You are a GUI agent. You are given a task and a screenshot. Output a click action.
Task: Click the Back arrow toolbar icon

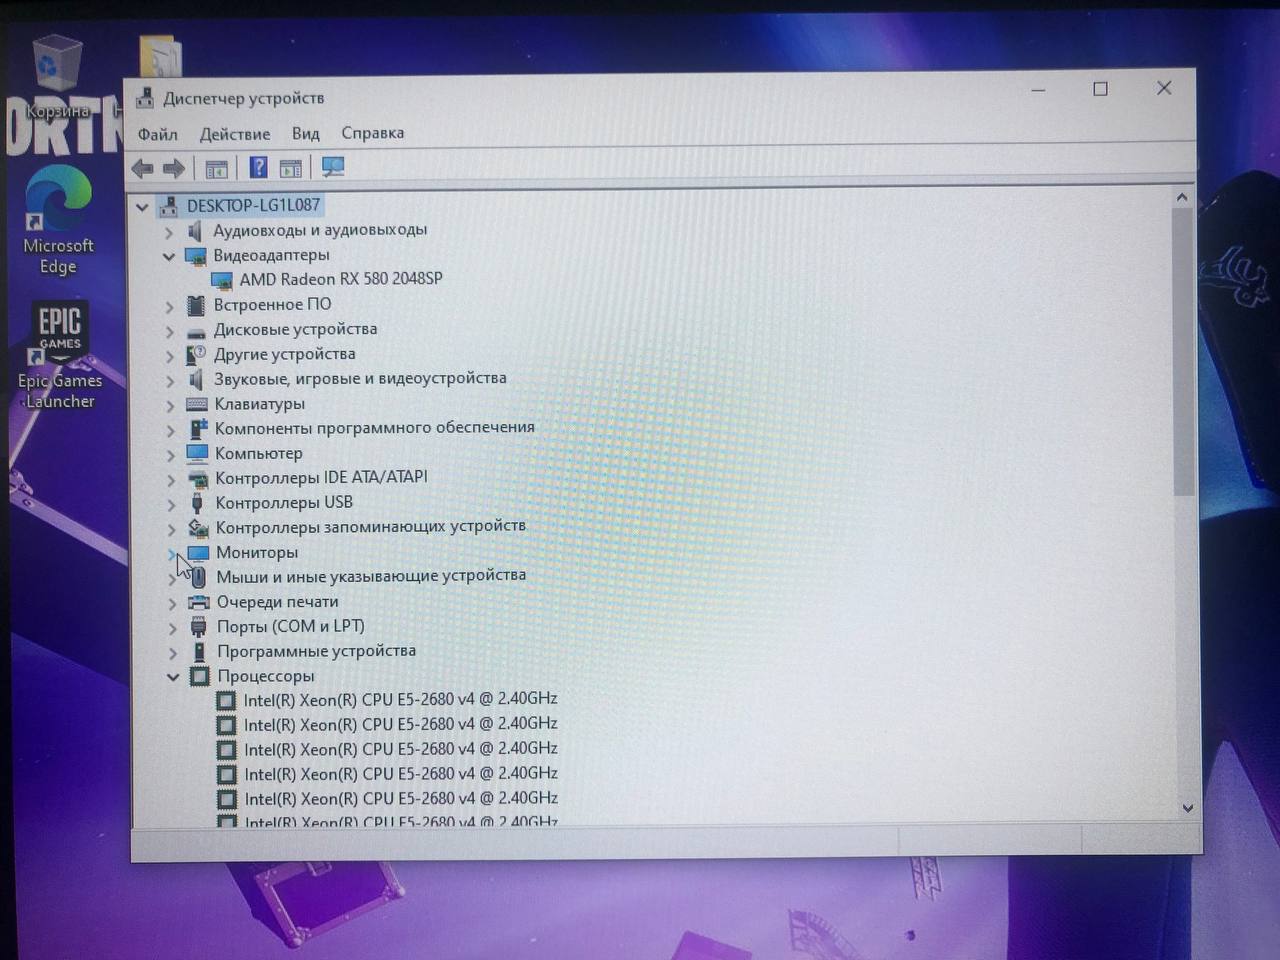pyautogui.click(x=142, y=168)
